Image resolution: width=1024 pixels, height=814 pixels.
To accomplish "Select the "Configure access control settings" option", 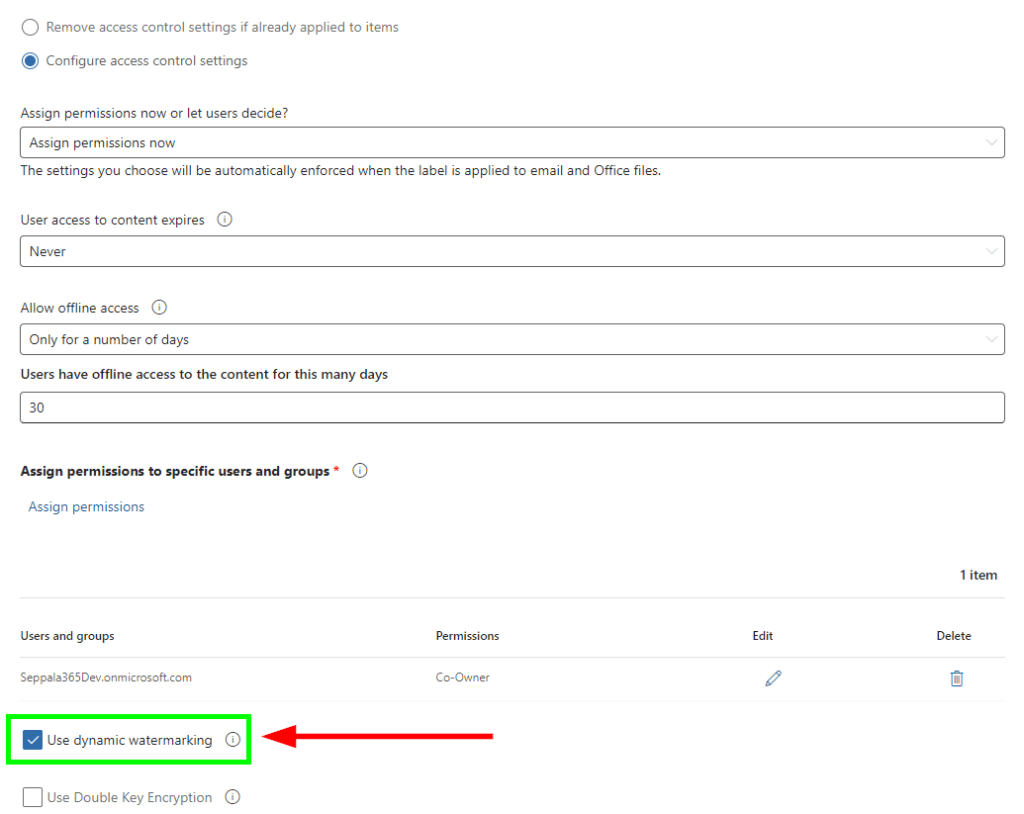I will 30,60.
